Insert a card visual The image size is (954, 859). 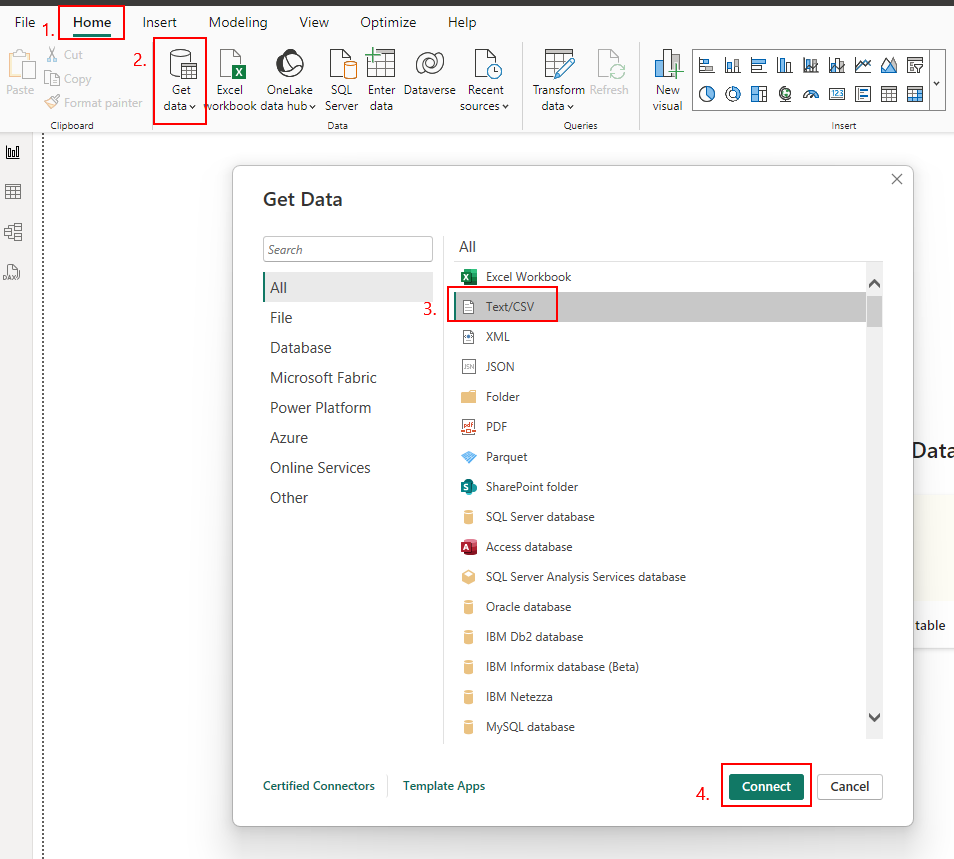point(837,94)
